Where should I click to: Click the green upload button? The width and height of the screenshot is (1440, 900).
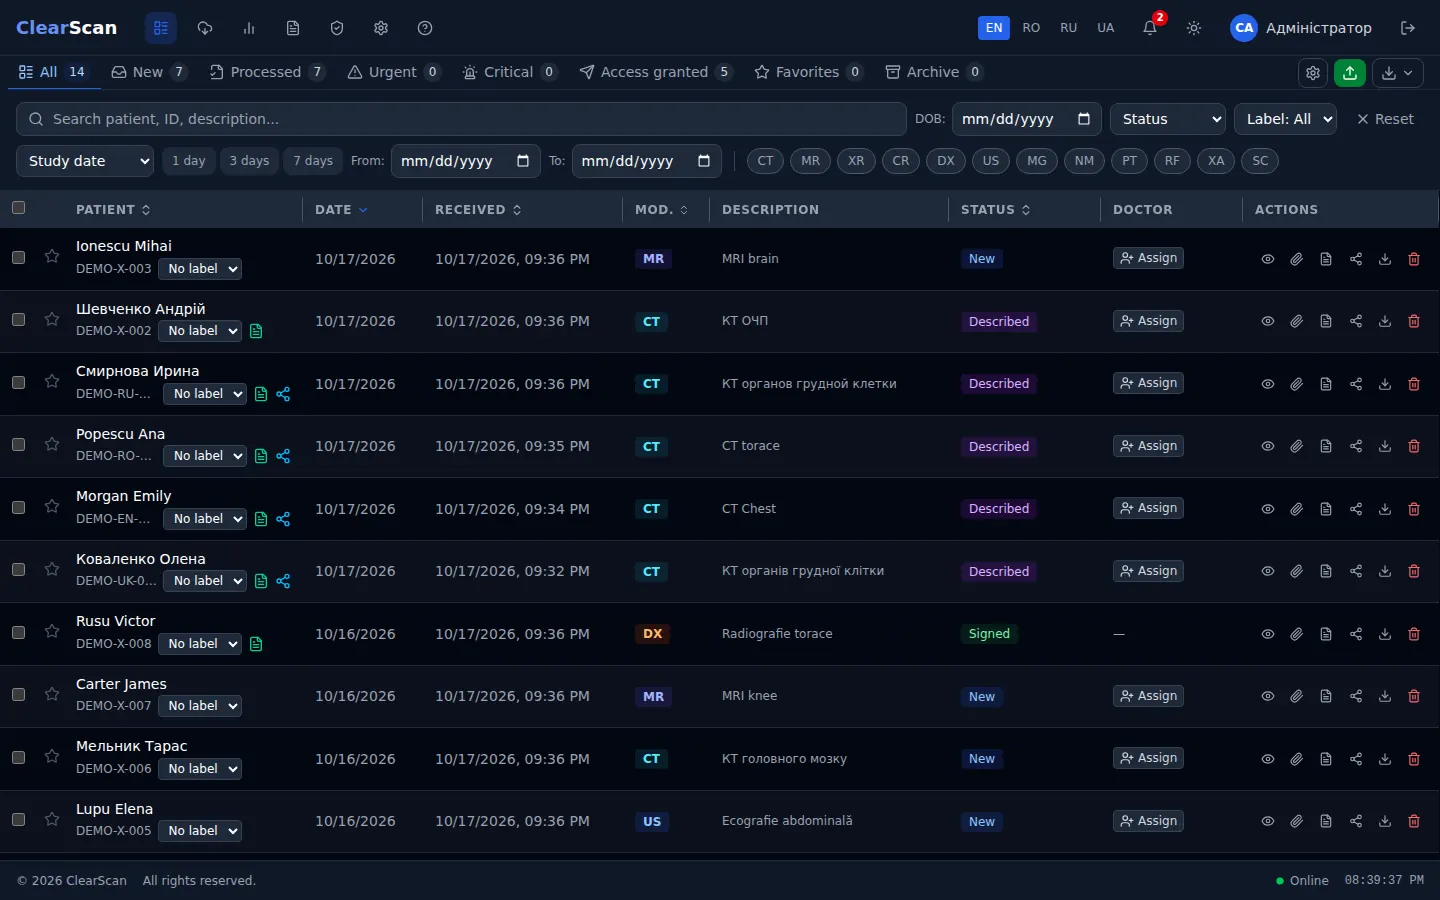[x=1350, y=72]
